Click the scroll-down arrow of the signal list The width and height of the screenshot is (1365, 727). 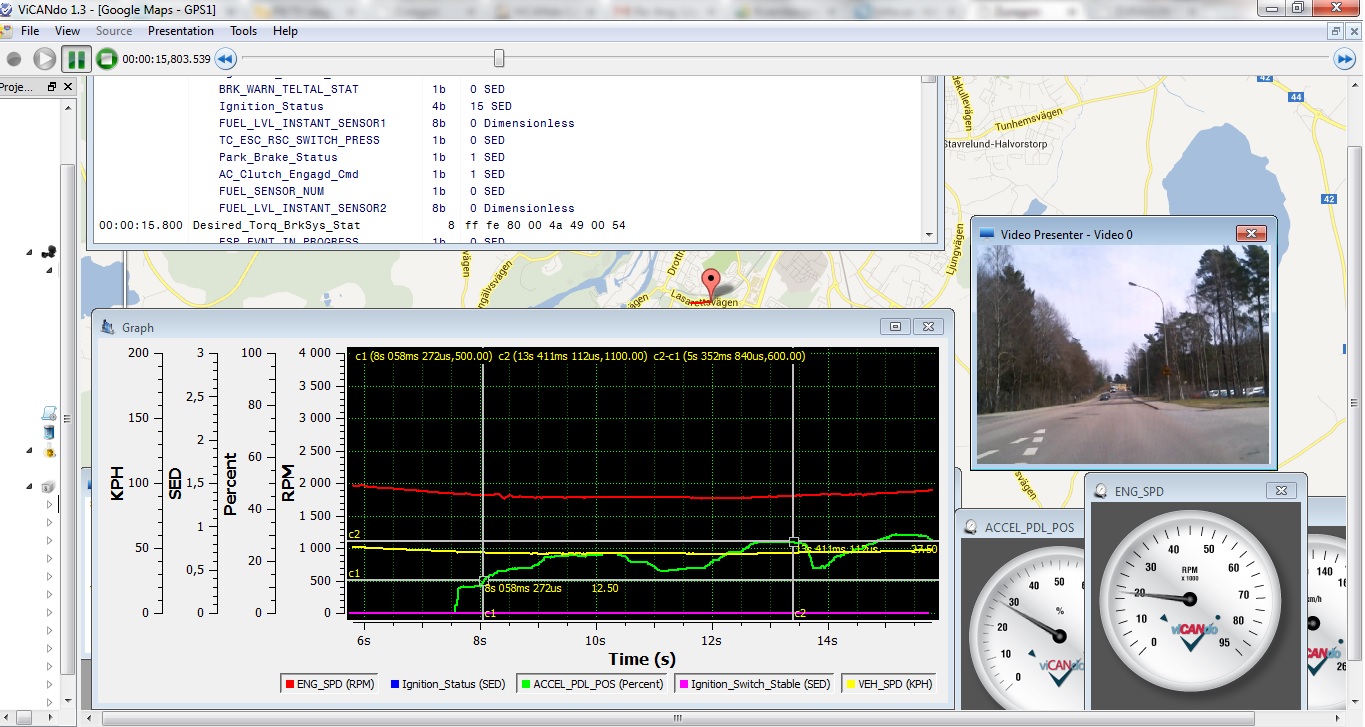[929, 236]
